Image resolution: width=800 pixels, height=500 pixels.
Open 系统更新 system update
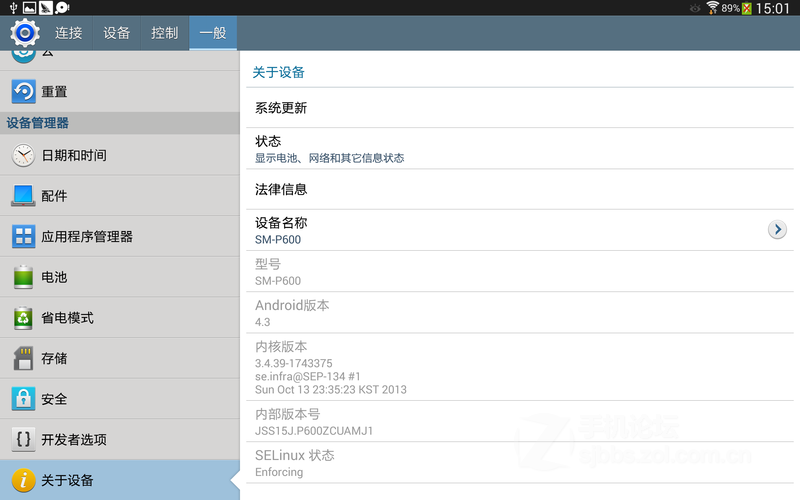519,108
